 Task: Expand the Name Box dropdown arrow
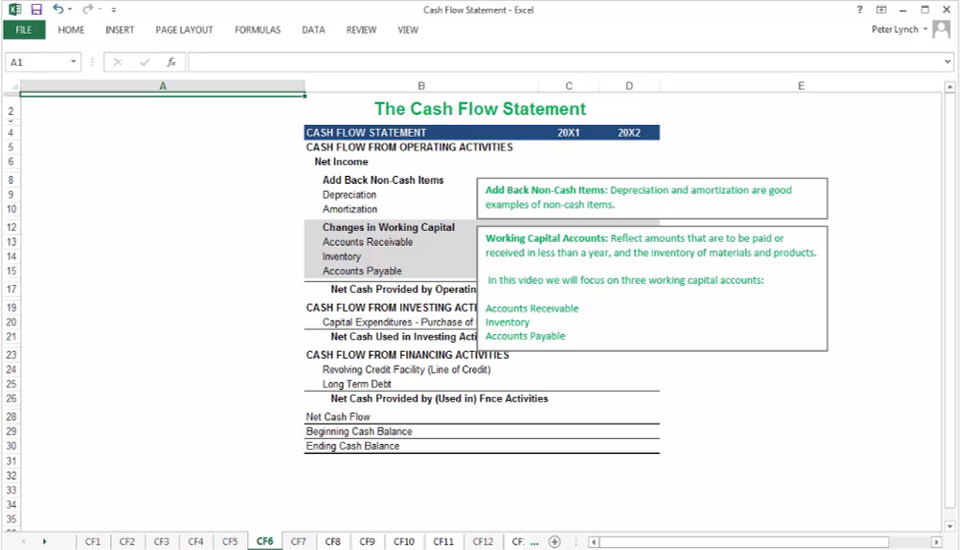[73, 62]
